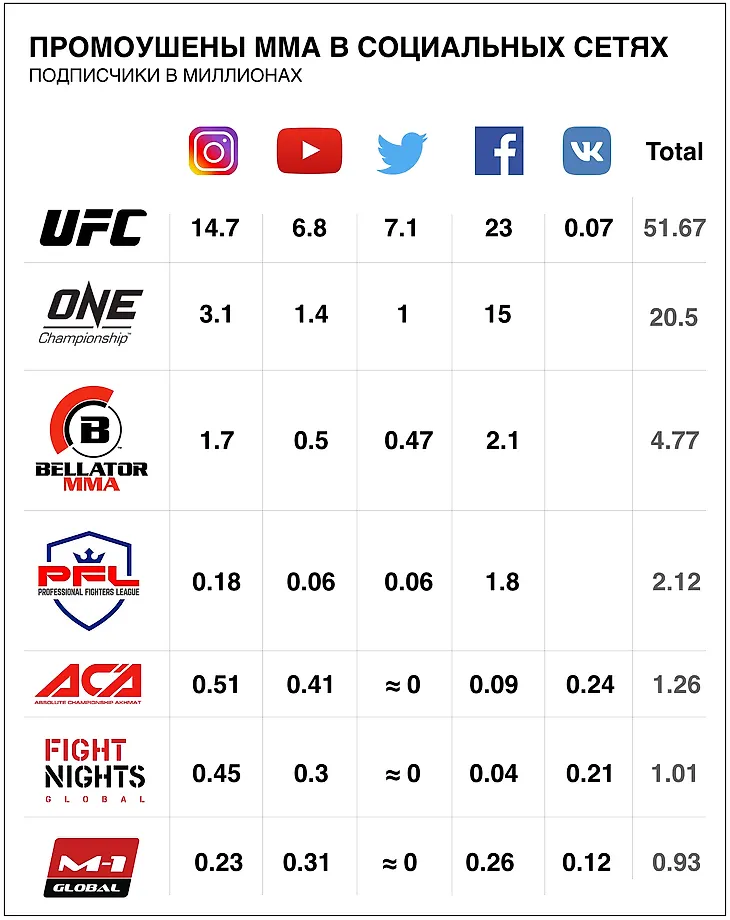This screenshot has height=920, width=730.
Task: Click UFC total value 51.67
Action: (x=674, y=228)
